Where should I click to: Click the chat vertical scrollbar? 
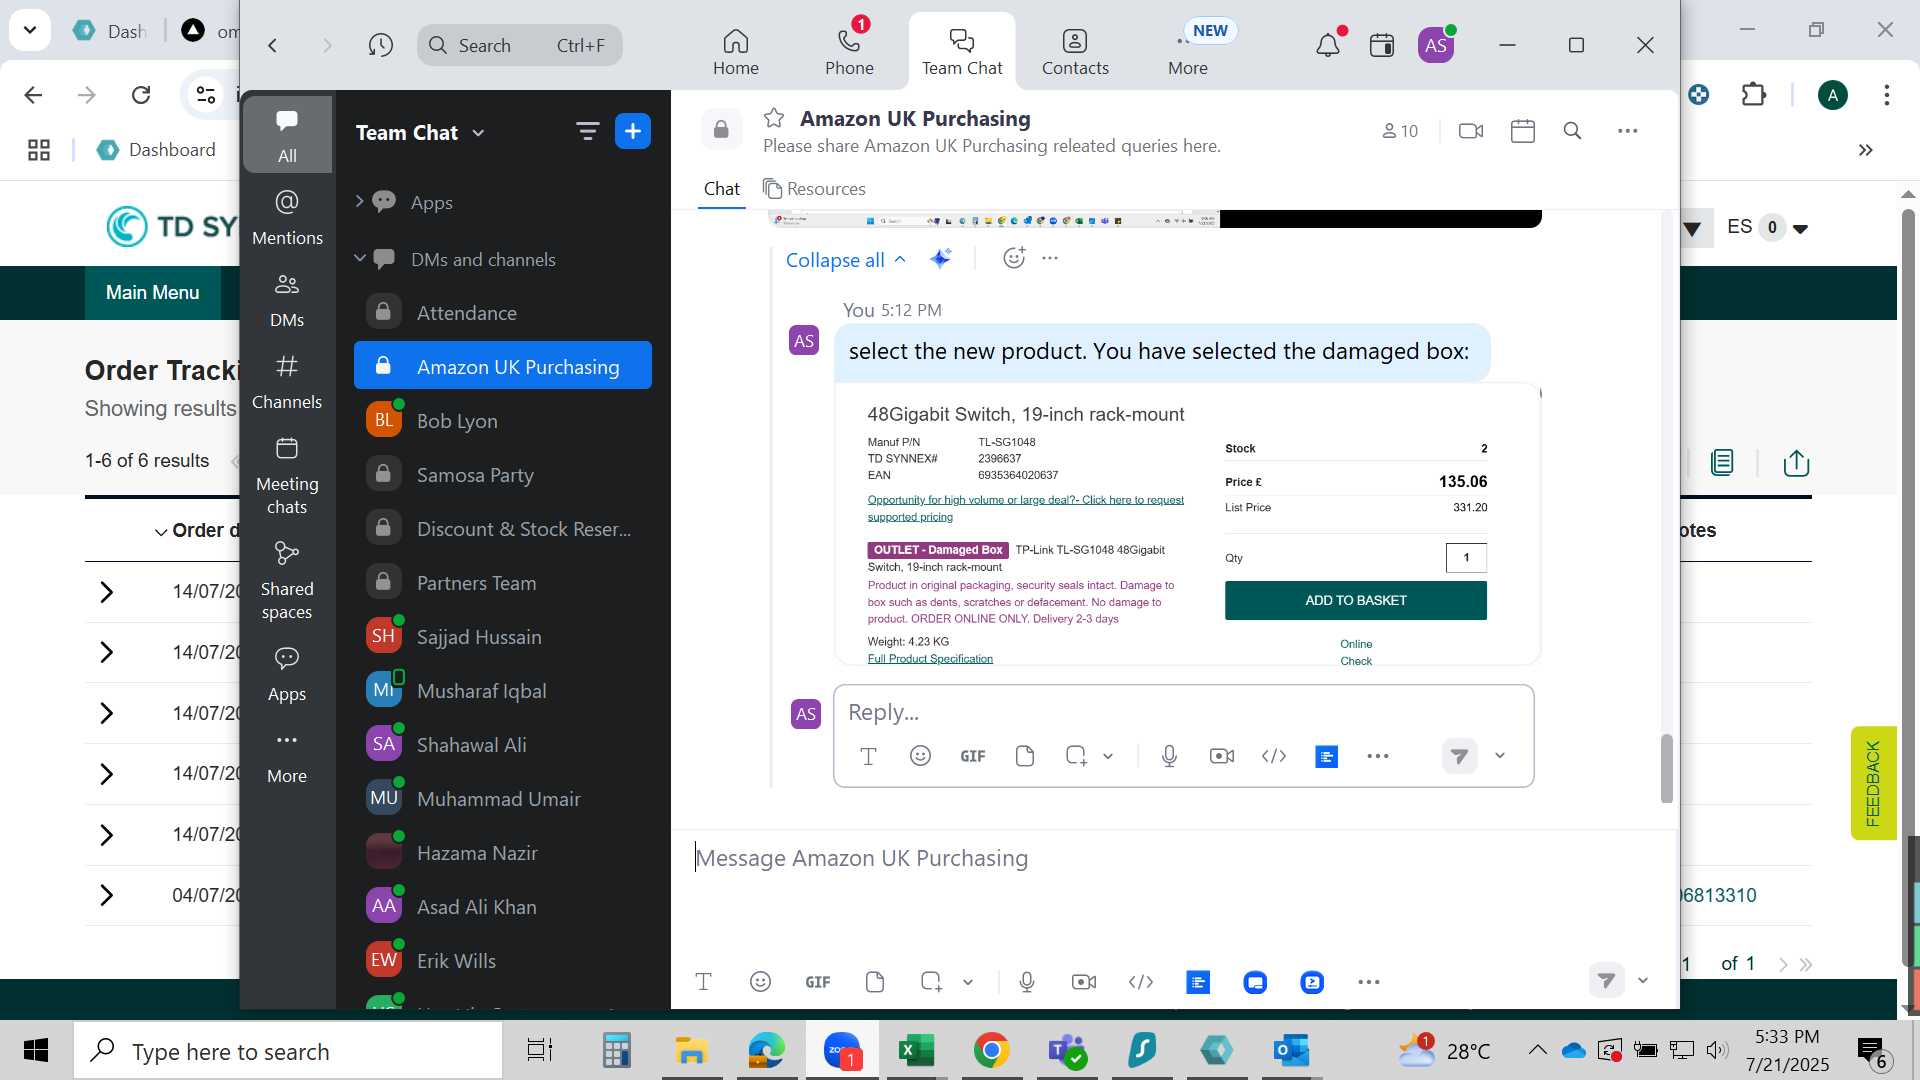click(x=1666, y=768)
